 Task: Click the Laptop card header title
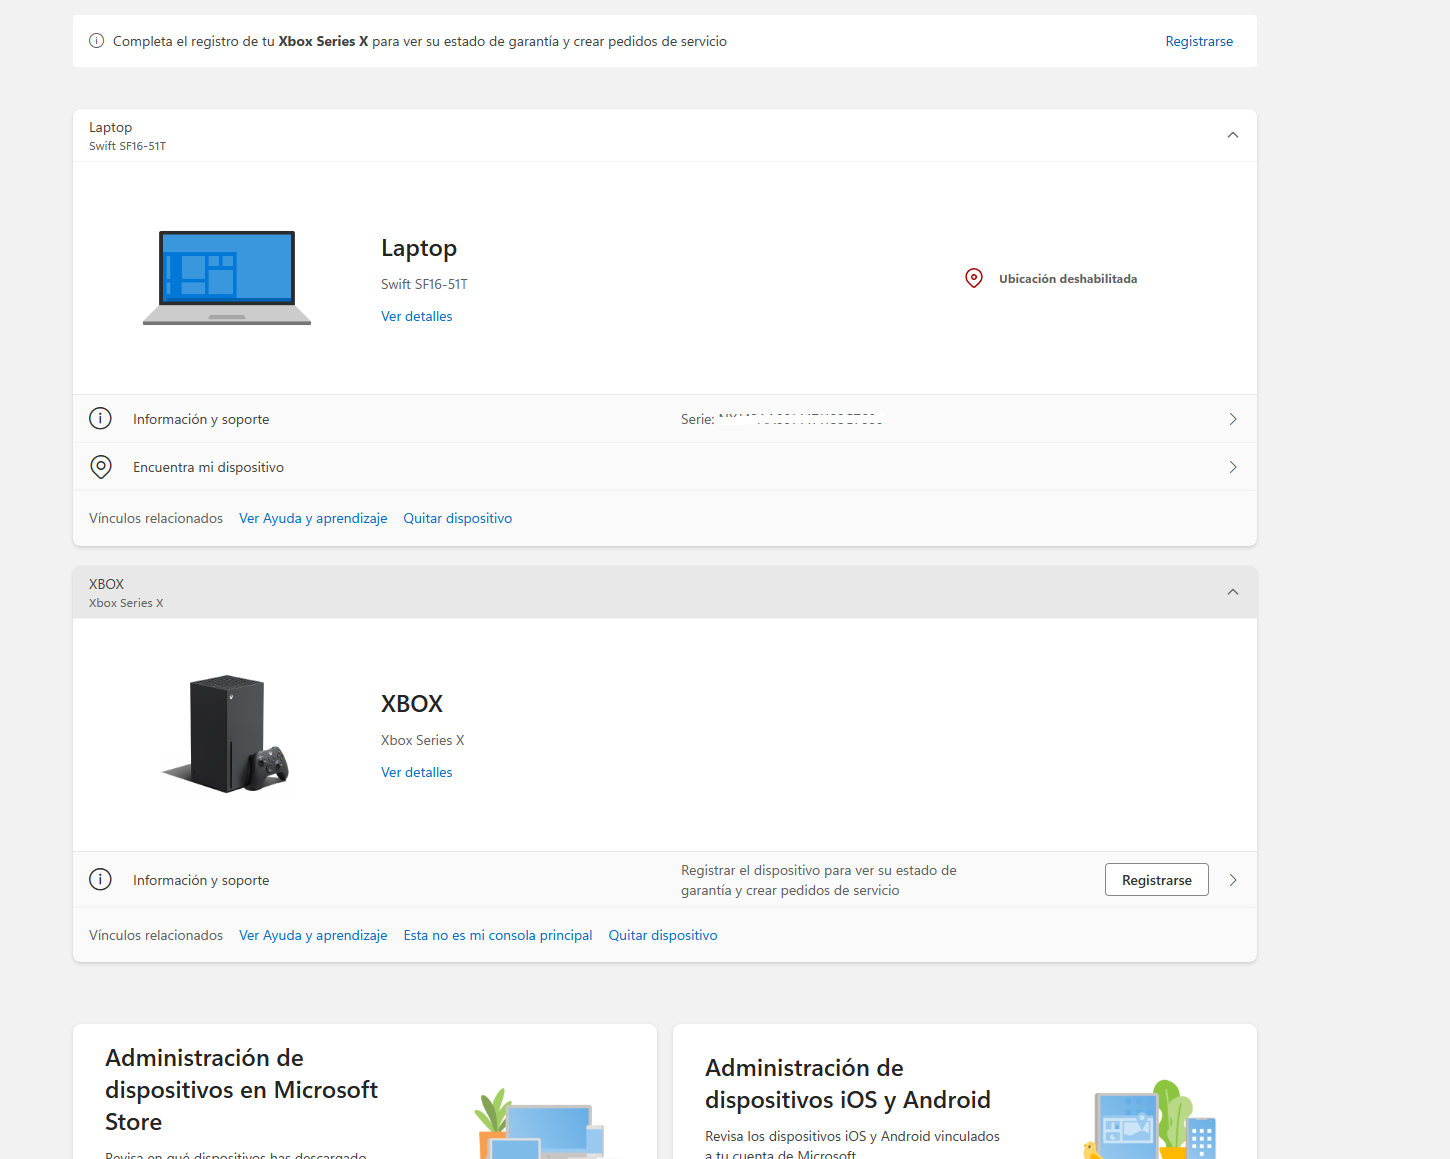[x=110, y=127]
